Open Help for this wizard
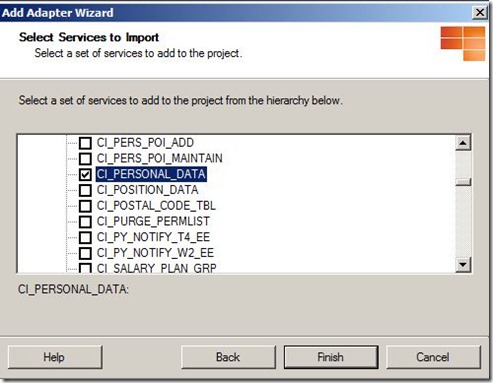 pos(55,357)
